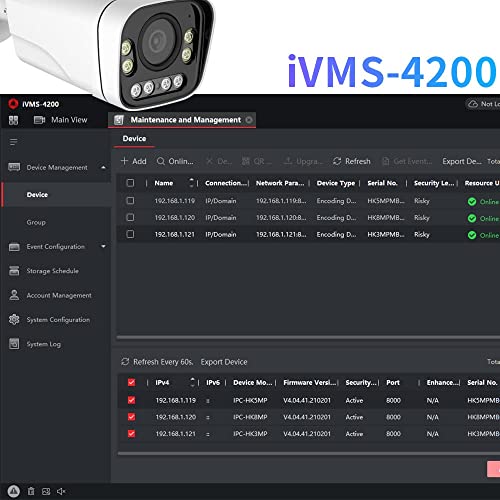Open System Configuration gear icon
The image size is (500, 500).
tap(14, 319)
